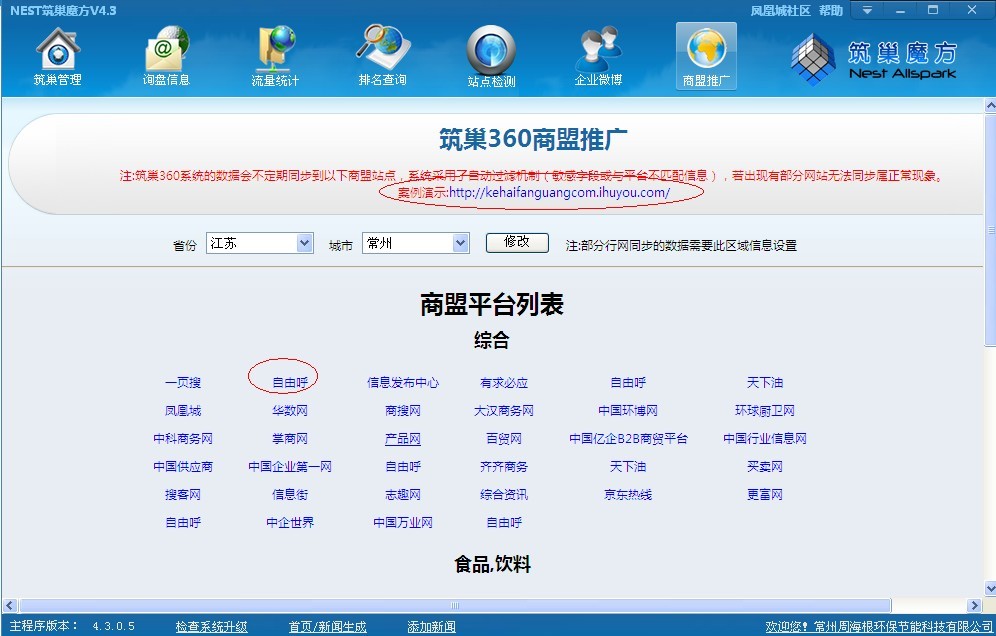Open the 信息发布中心 link

click(403, 382)
